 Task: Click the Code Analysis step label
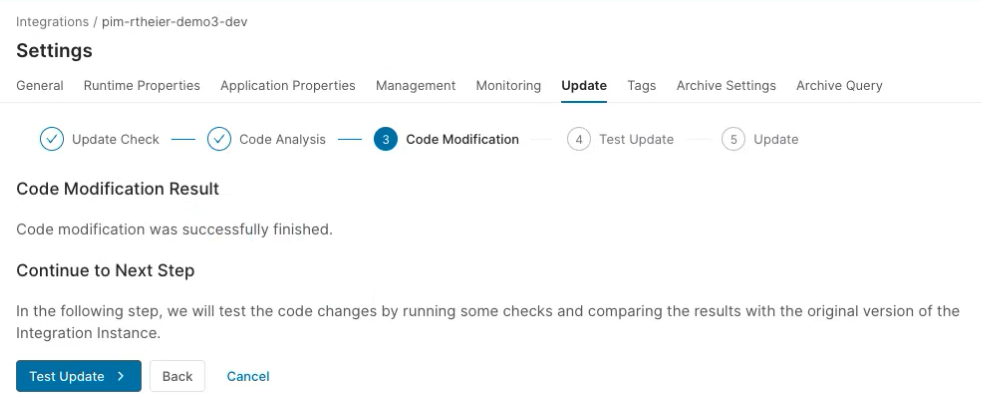click(282, 139)
